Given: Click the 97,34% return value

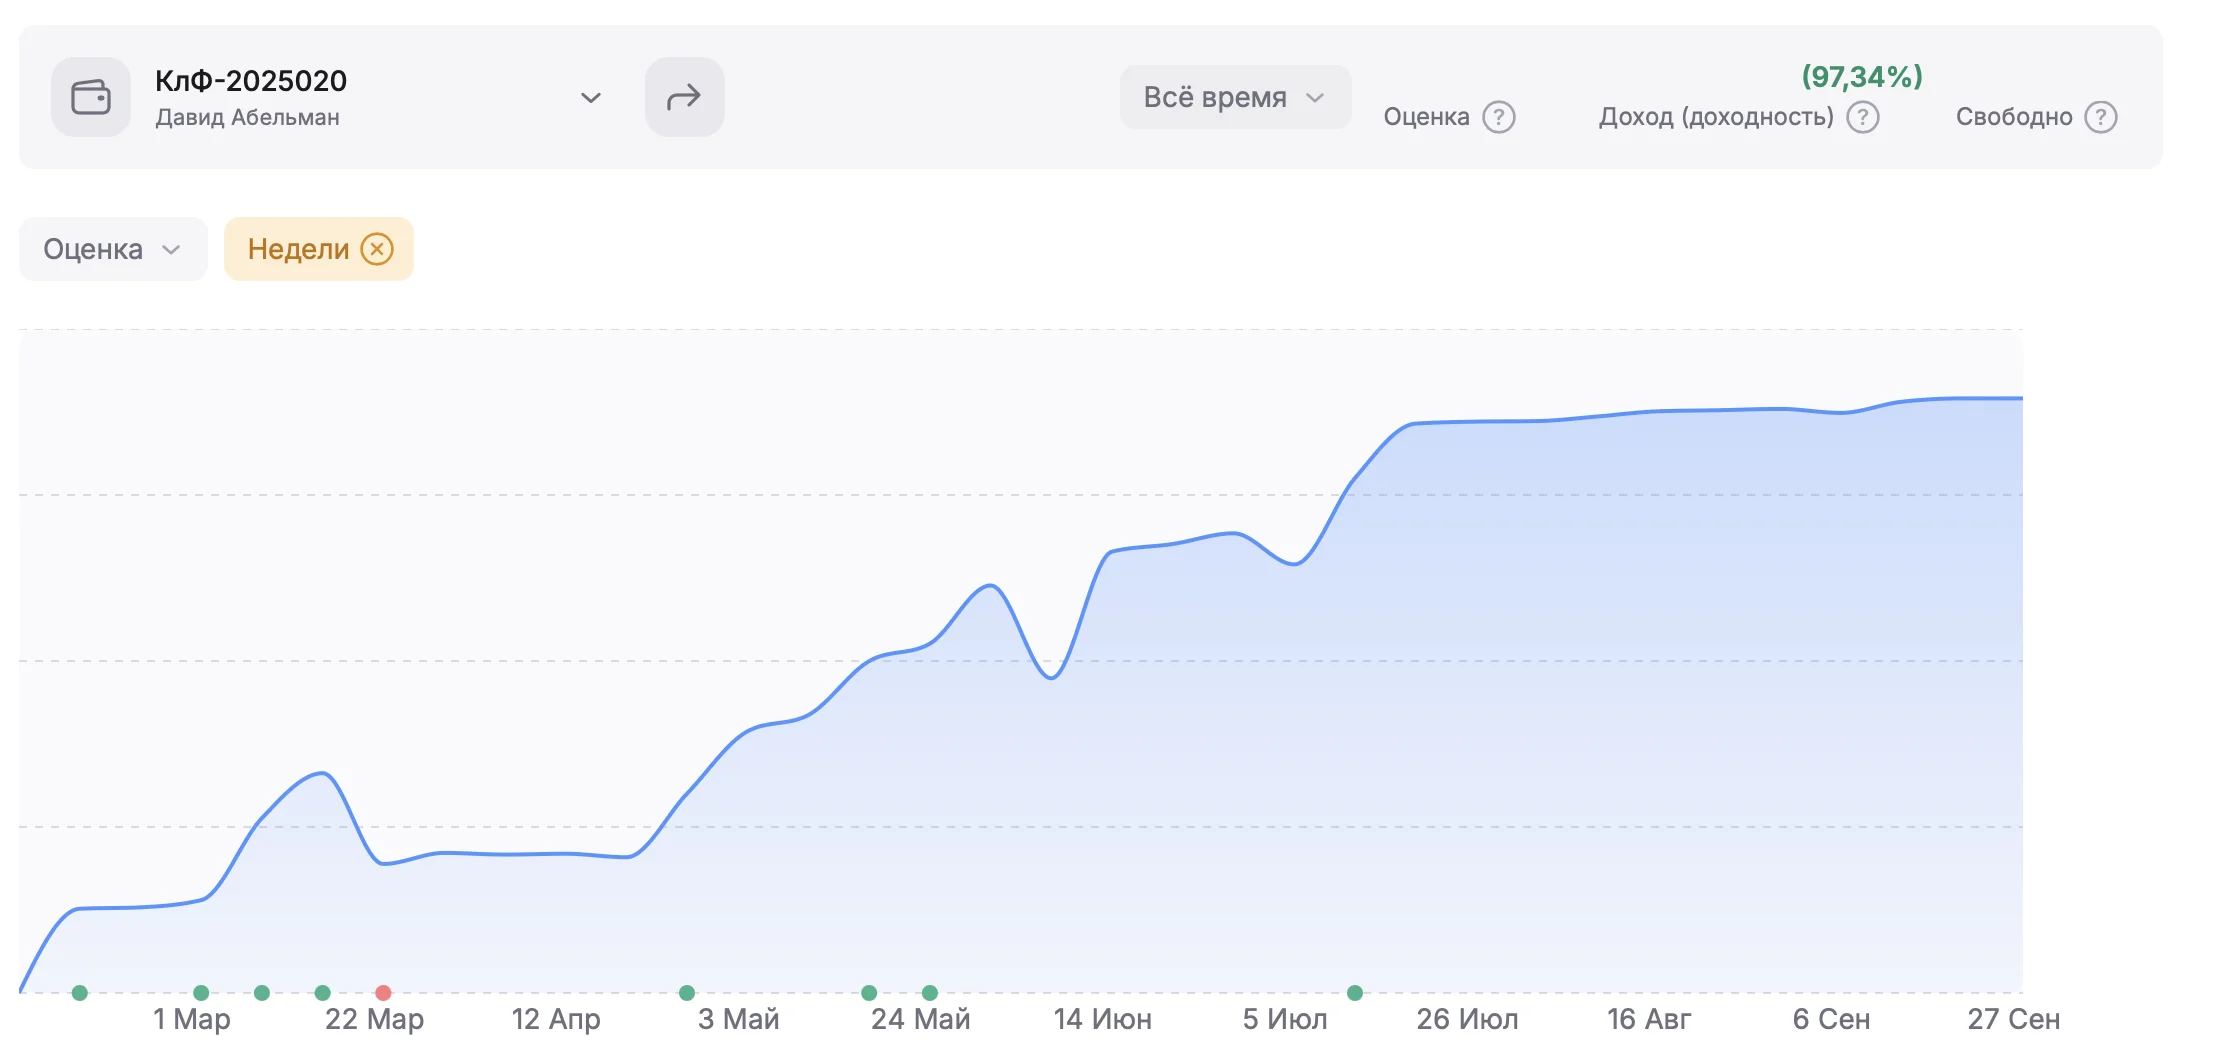Looking at the screenshot, I should [1862, 77].
